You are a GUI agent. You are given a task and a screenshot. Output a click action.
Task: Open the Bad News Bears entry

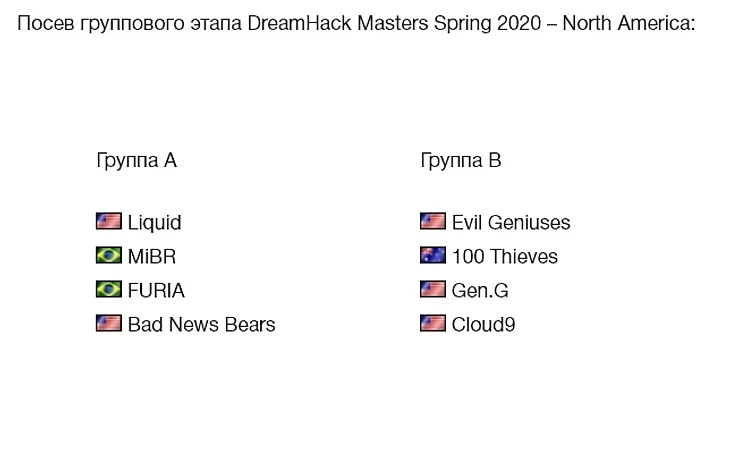coord(202,325)
